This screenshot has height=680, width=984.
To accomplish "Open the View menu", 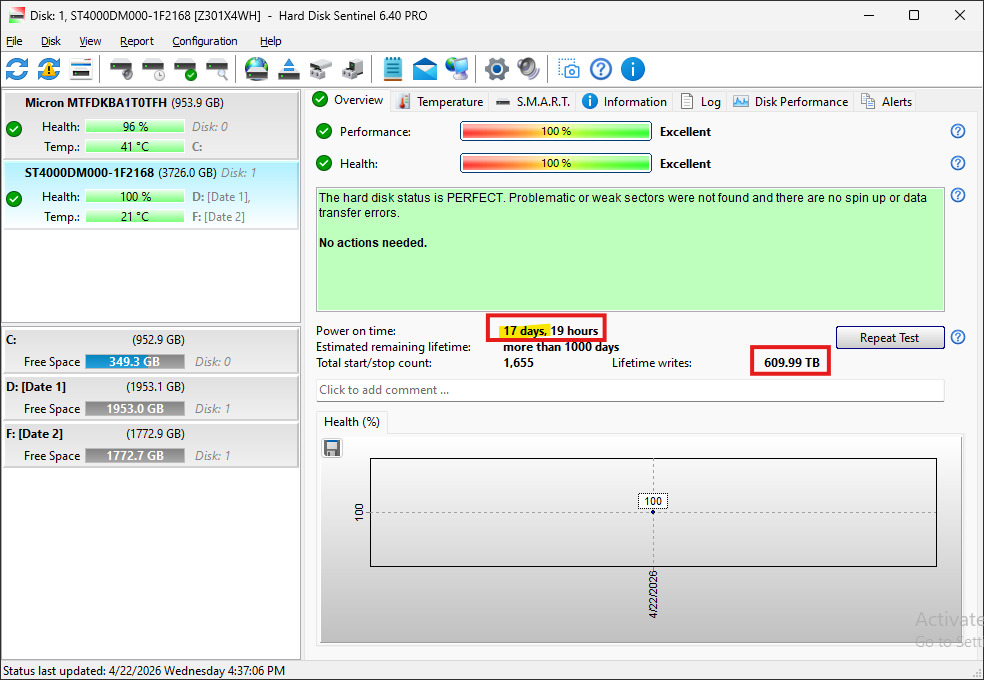I will coord(90,41).
